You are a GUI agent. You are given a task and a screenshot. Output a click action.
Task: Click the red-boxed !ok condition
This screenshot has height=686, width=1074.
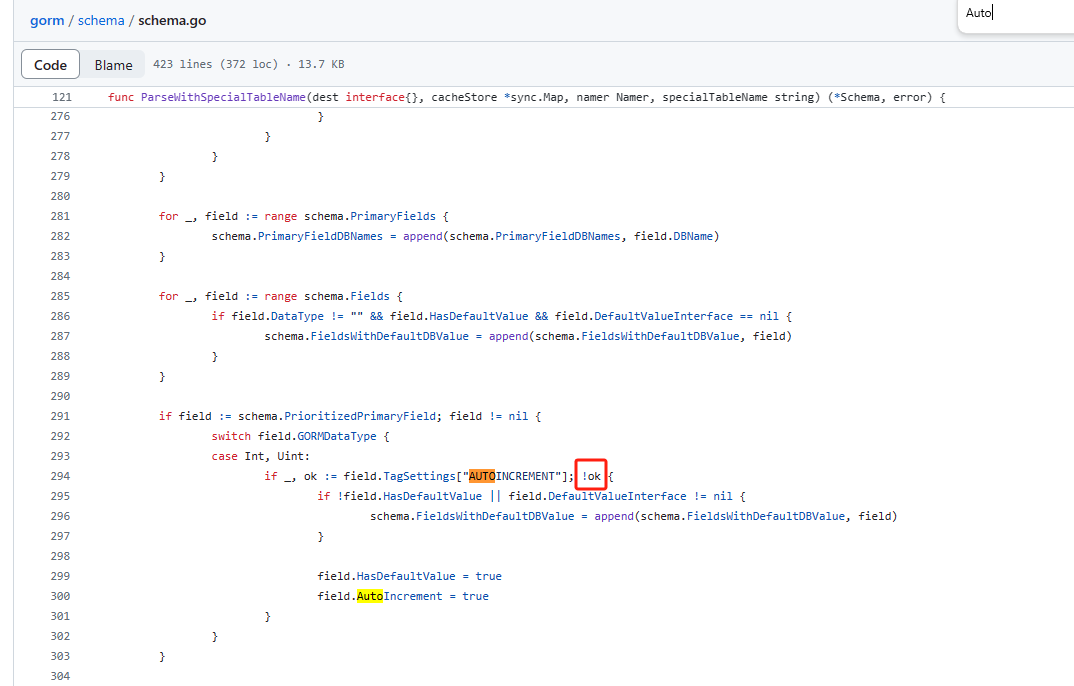[591, 476]
